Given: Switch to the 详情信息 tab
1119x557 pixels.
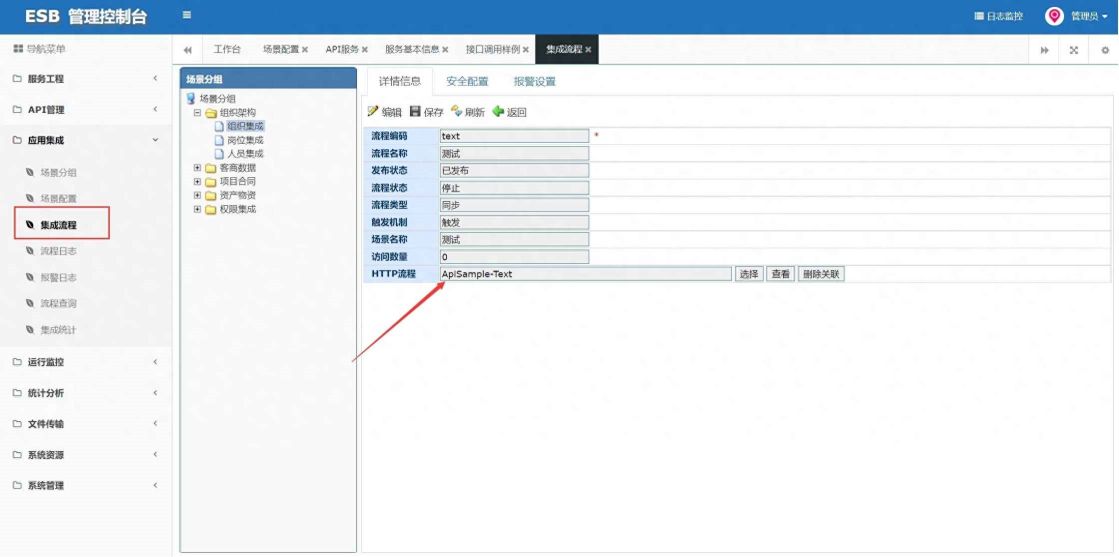Looking at the screenshot, I should pyautogui.click(x=400, y=81).
